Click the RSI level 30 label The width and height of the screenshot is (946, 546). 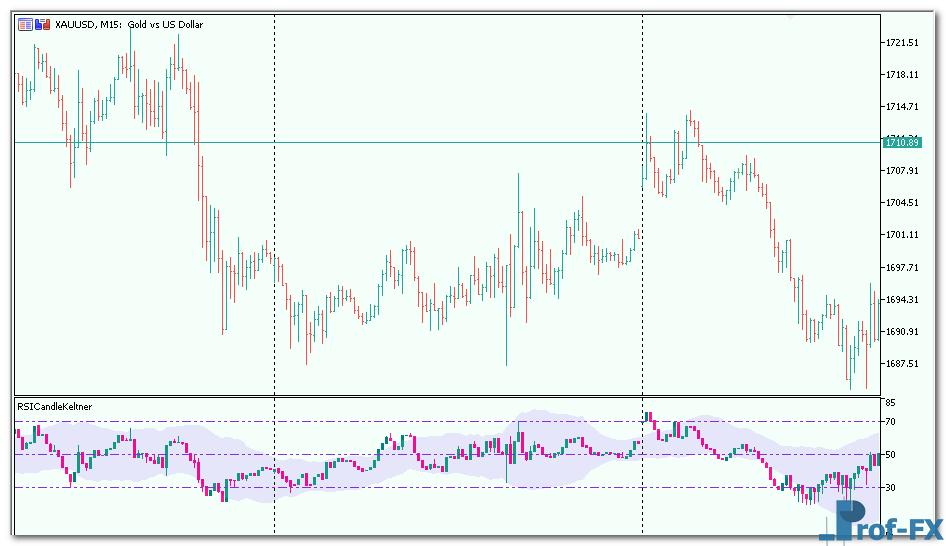889,488
